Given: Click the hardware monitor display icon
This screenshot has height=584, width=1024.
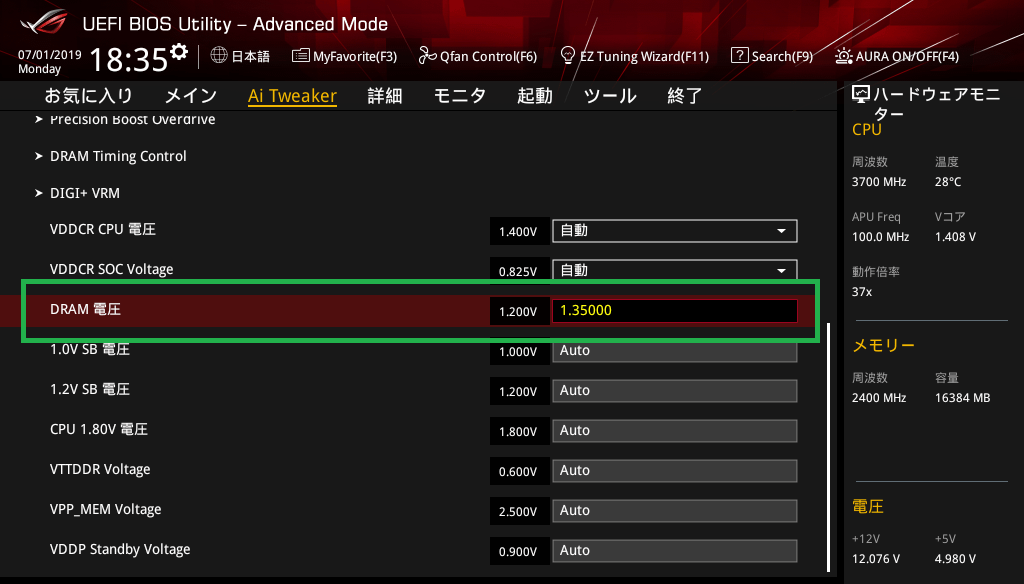Looking at the screenshot, I should coord(861,95).
